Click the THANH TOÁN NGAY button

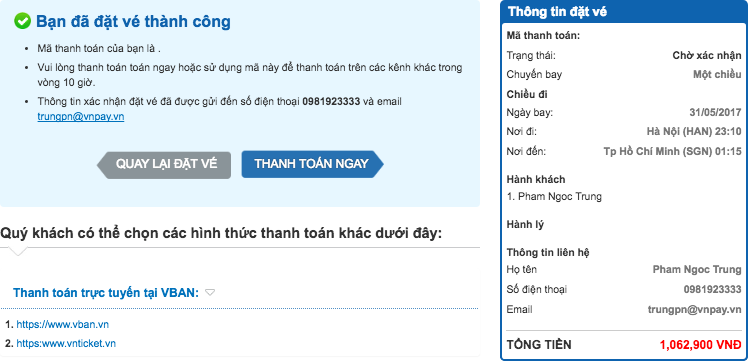pyautogui.click(x=312, y=164)
